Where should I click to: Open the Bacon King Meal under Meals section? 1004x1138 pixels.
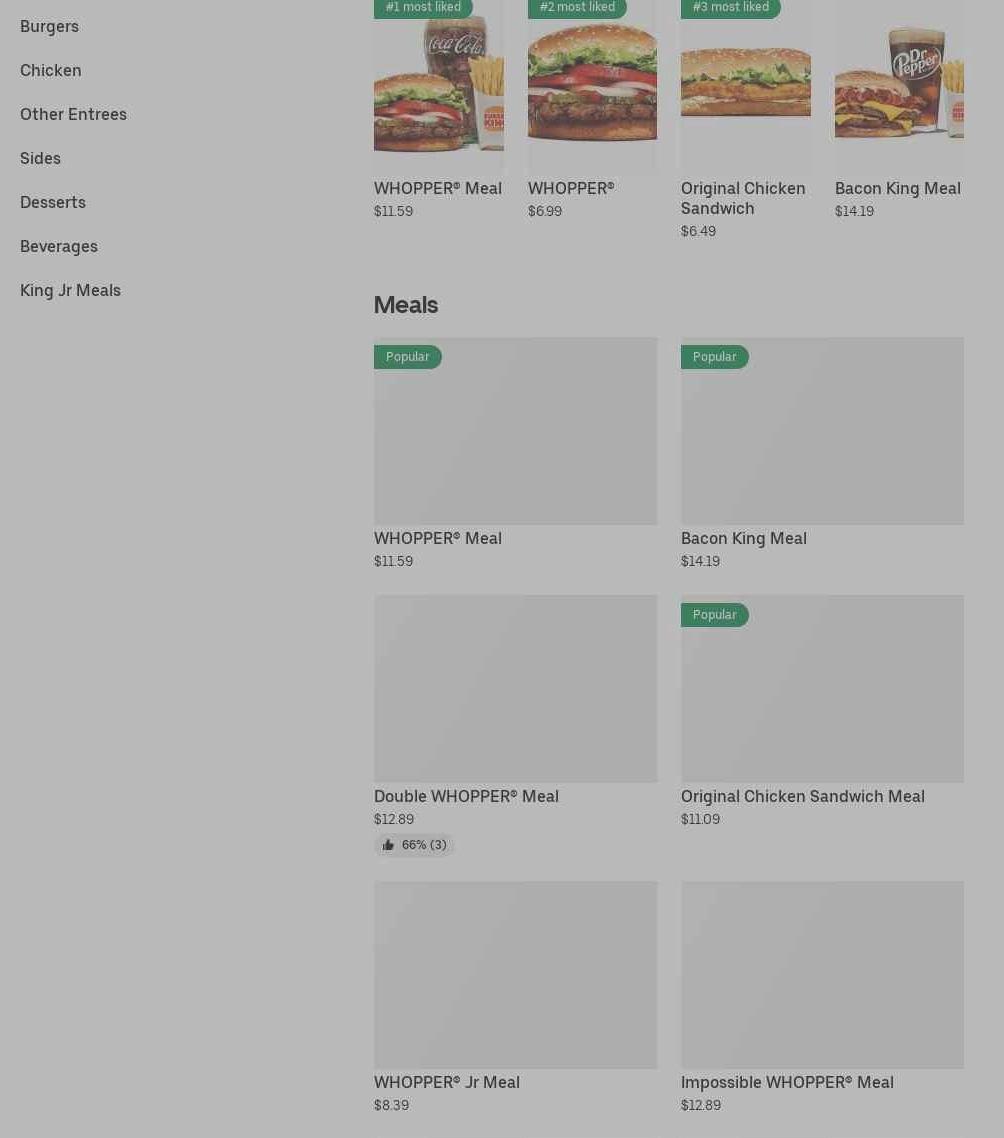[743, 538]
